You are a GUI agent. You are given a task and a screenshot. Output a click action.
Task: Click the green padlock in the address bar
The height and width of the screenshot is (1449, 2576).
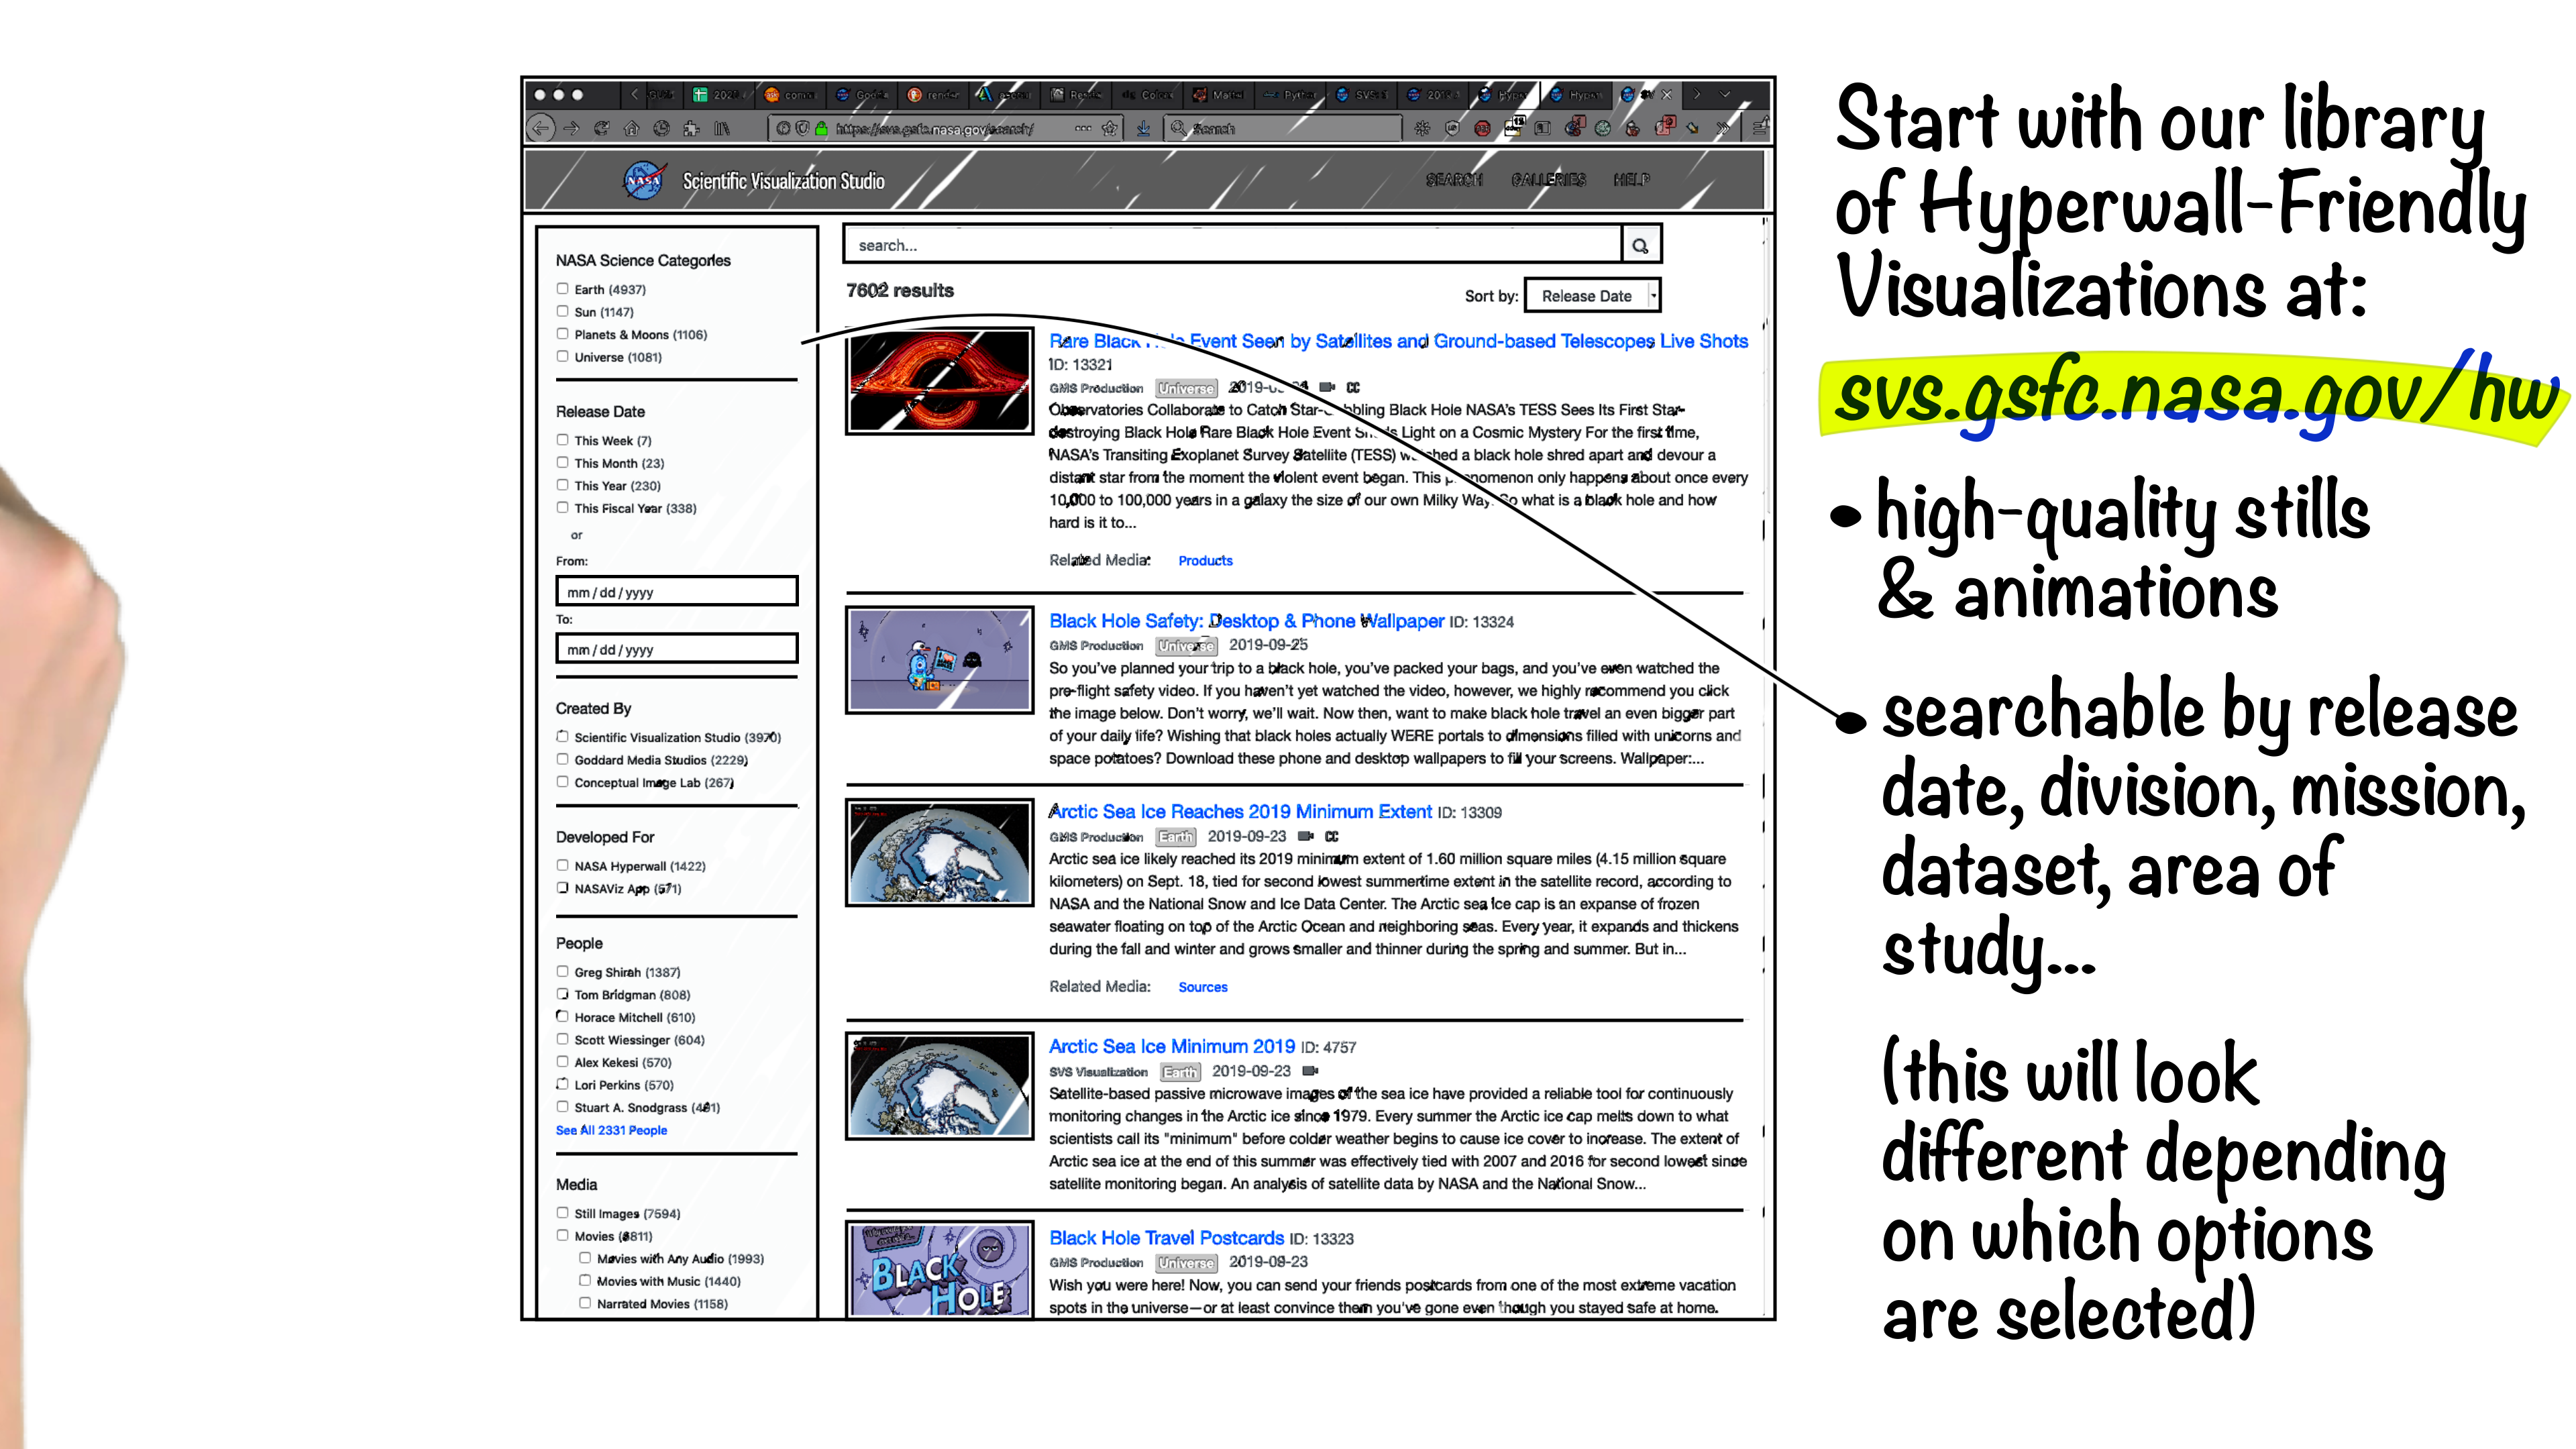(x=821, y=128)
